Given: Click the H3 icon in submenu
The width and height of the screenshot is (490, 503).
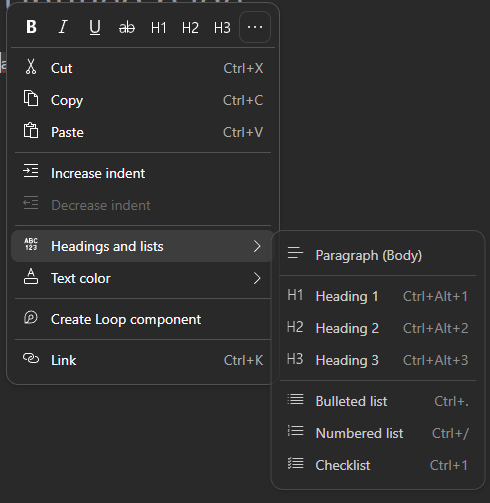Looking at the screenshot, I should tap(295, 359).
